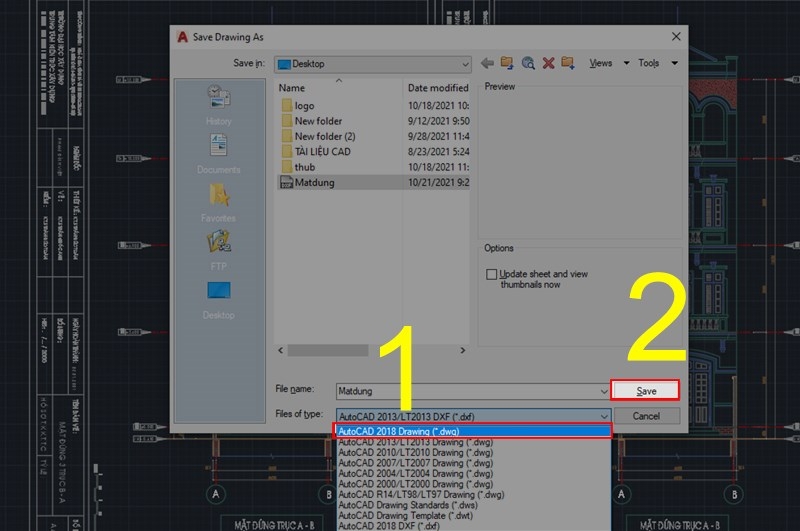Close the Save Drawing As dialog

coord(676,37)
